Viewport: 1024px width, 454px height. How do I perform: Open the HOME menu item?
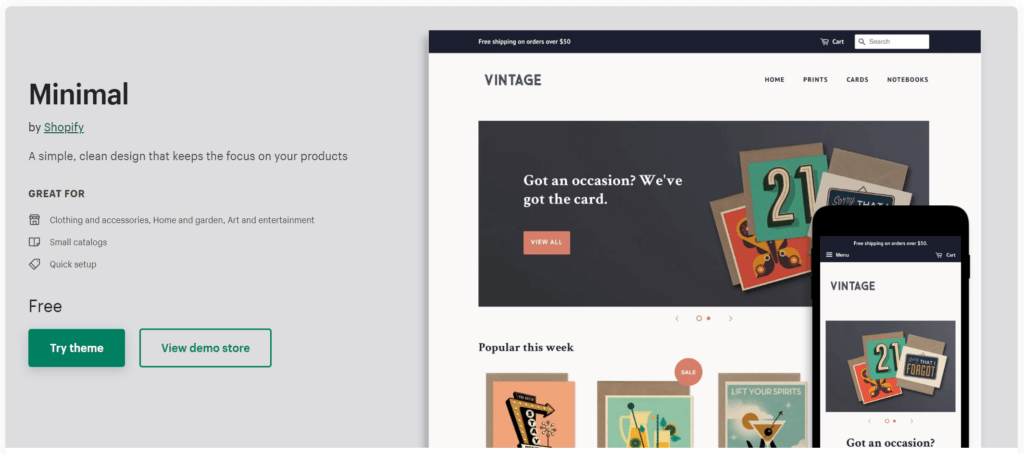[775, 80]
